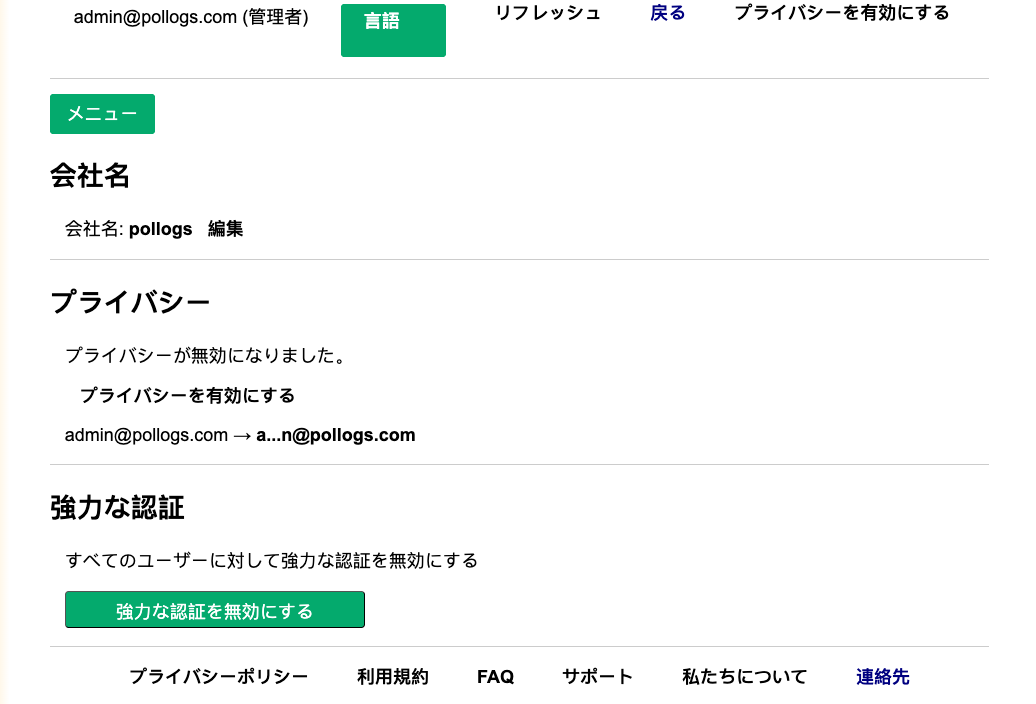Disable strong authentication with 強力な認証を無効にする
1036x704 pixels.
(x=214, y=609)
